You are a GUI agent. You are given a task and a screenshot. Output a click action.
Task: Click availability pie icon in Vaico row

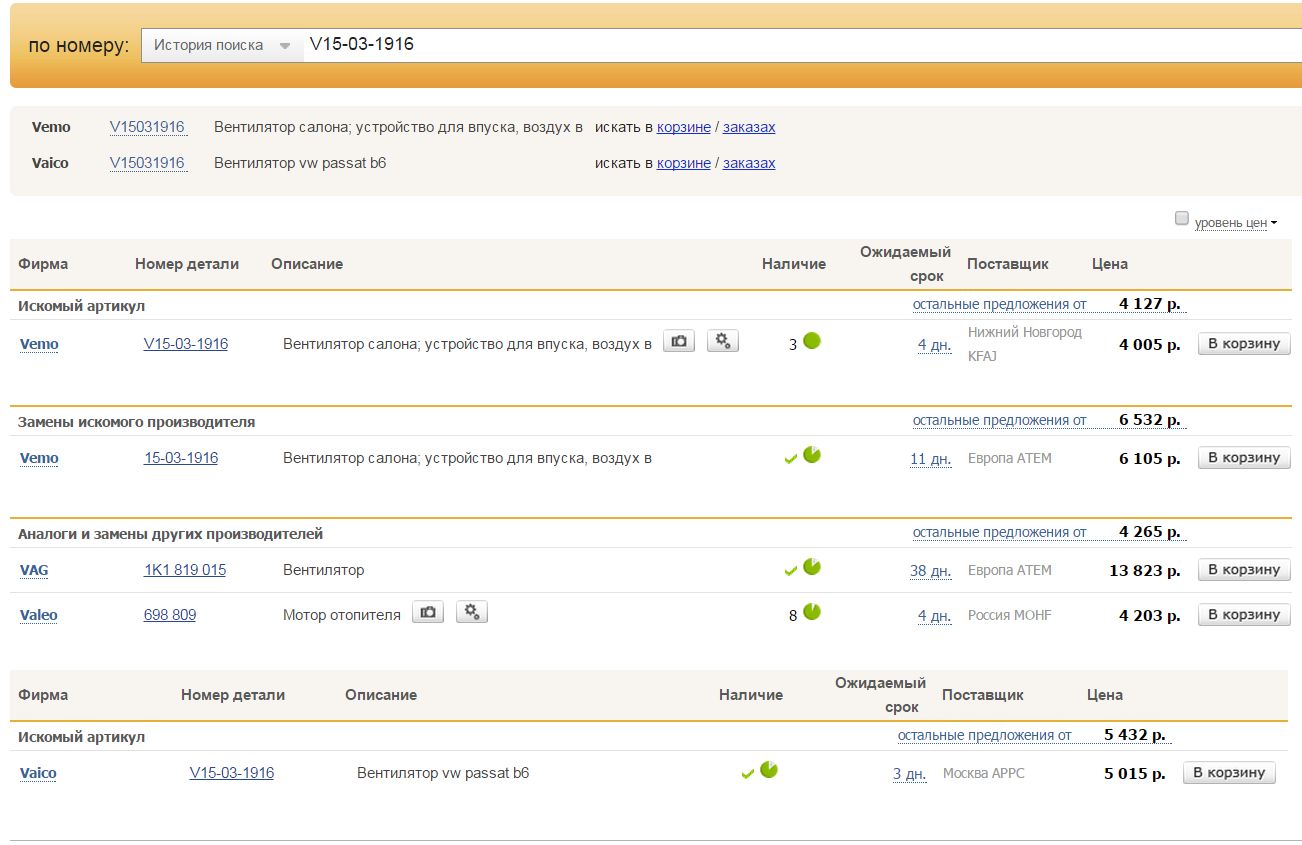(x=769, y=770)
